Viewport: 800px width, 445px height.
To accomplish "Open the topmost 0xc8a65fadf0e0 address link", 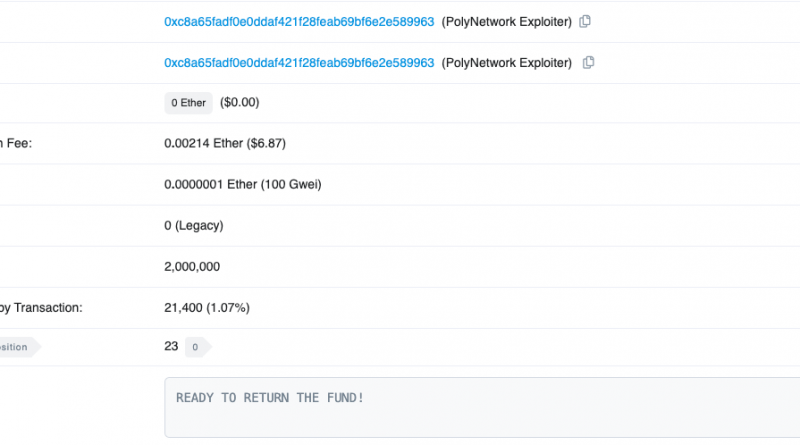I will click(x=299, y=21).
